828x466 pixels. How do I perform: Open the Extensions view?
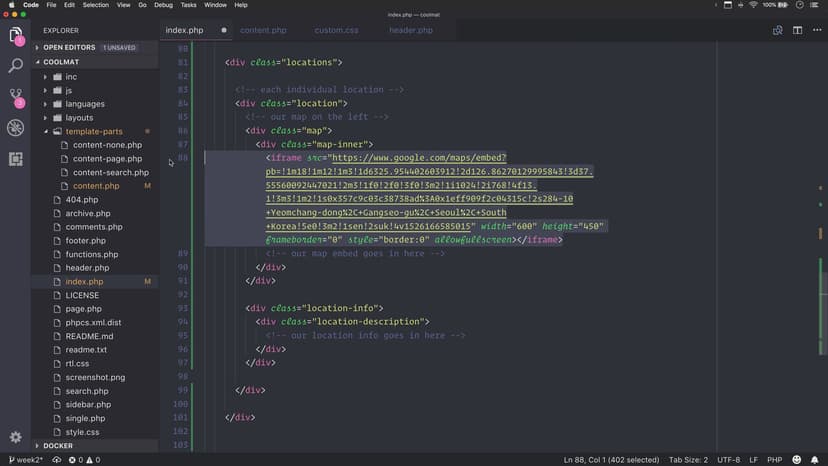[15, 159]
